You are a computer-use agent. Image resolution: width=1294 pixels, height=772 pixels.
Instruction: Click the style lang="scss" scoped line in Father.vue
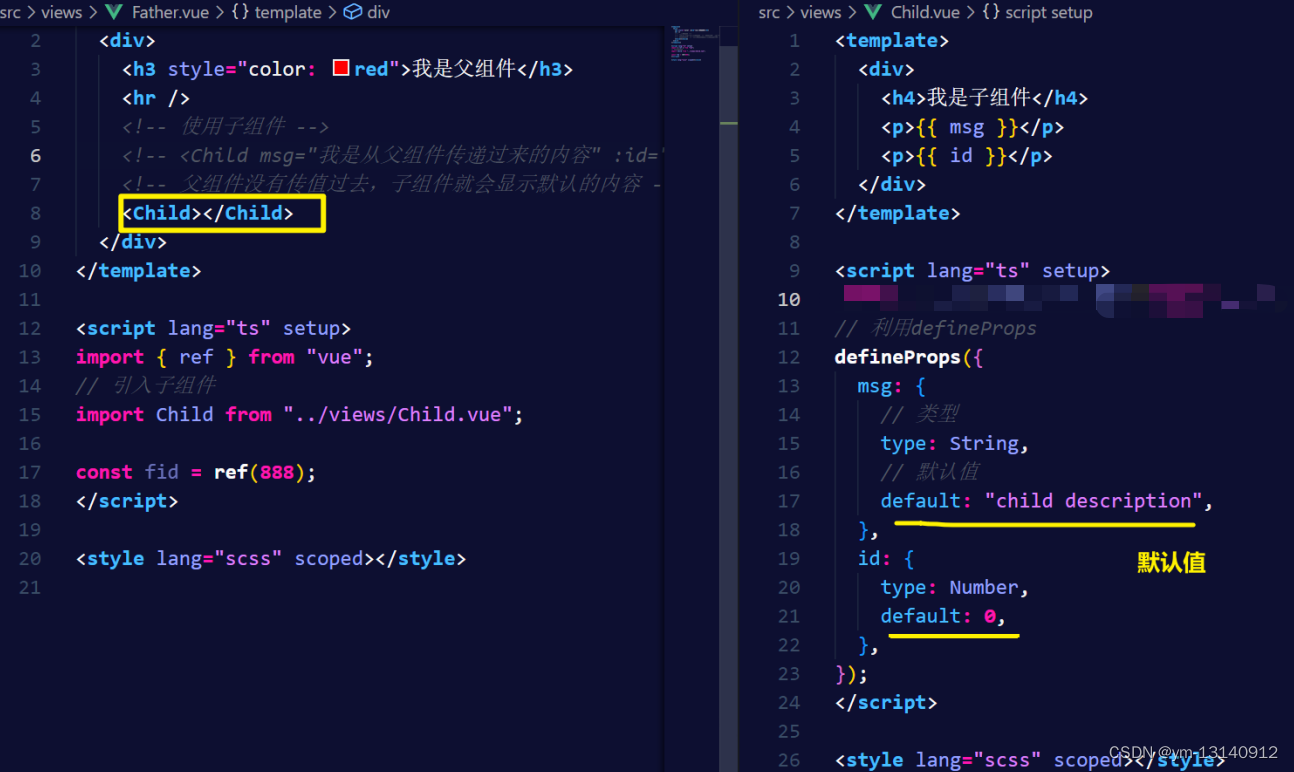271,558
